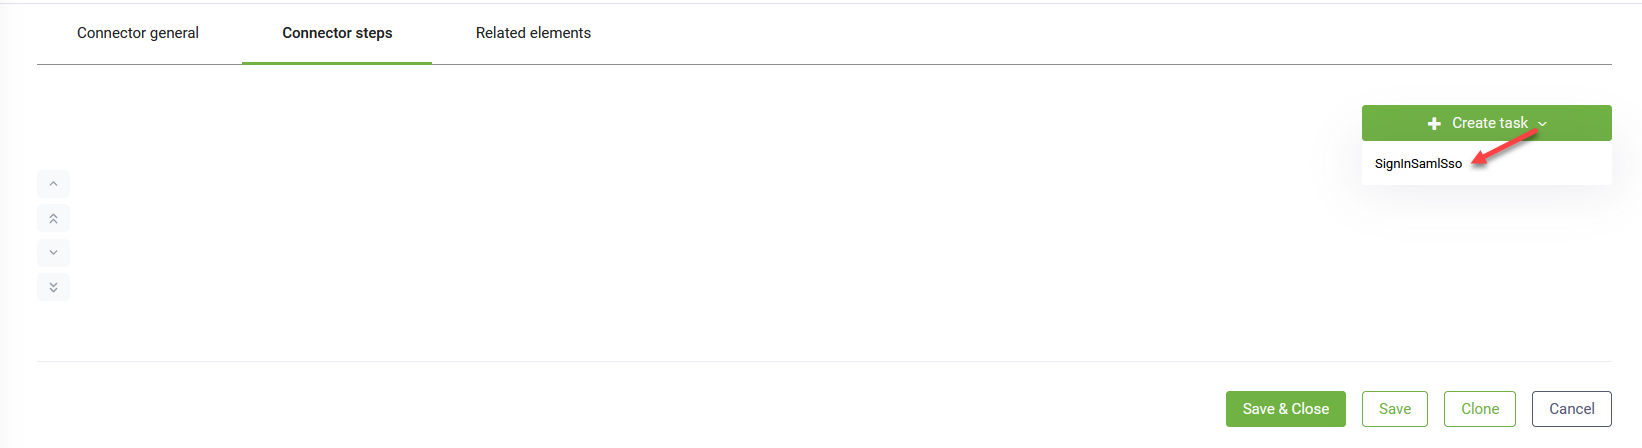
Task: Expand the Create task dropdown chevron
Action: (x=1542, y=124)
